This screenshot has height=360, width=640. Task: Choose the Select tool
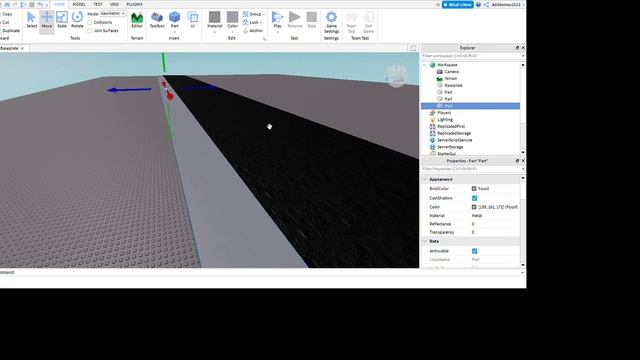tap(31, 20)
